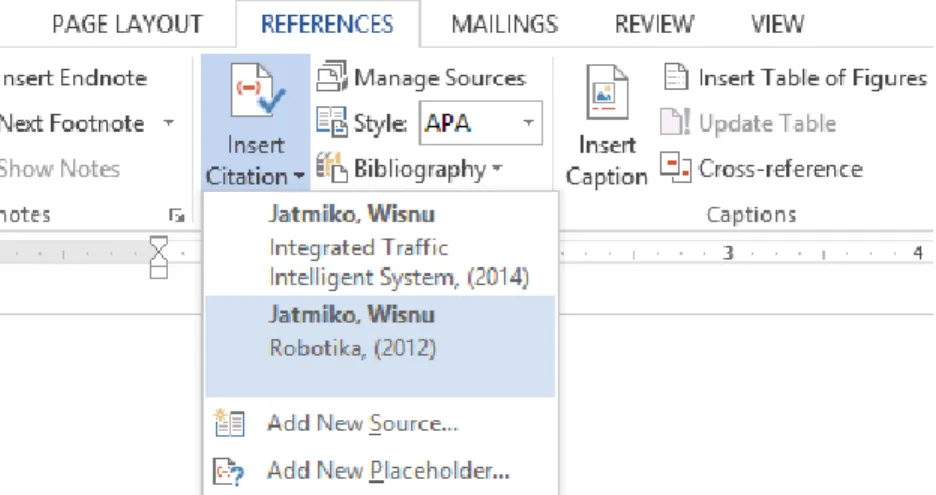Click the Manage Sources icon

pyautogui.click(x=332, y=76)
